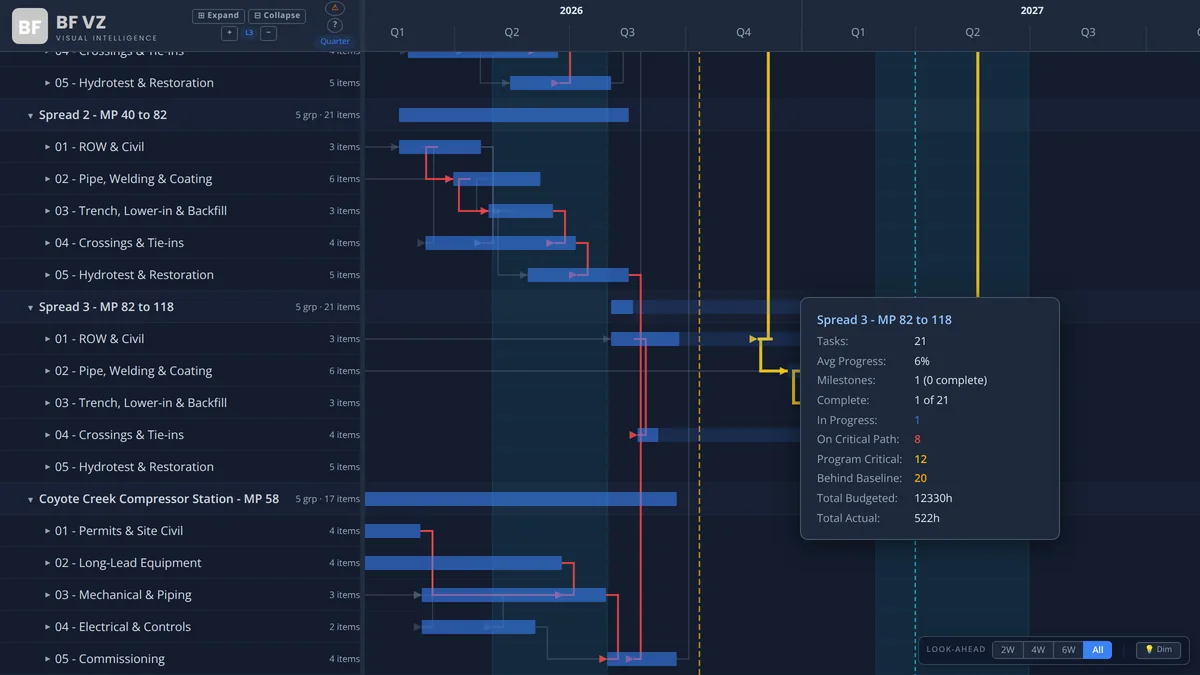Expand 01 - ROW & Civil under Spread 3
The height and width of the screenshot is (675, 1200).
pos(47,339)
